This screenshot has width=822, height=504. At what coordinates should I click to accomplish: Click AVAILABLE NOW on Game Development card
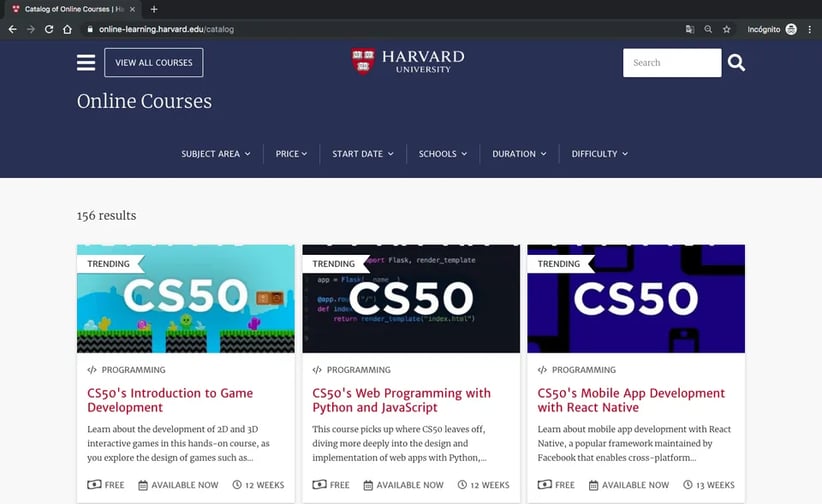pyautogui.click(x=185, y=485)
